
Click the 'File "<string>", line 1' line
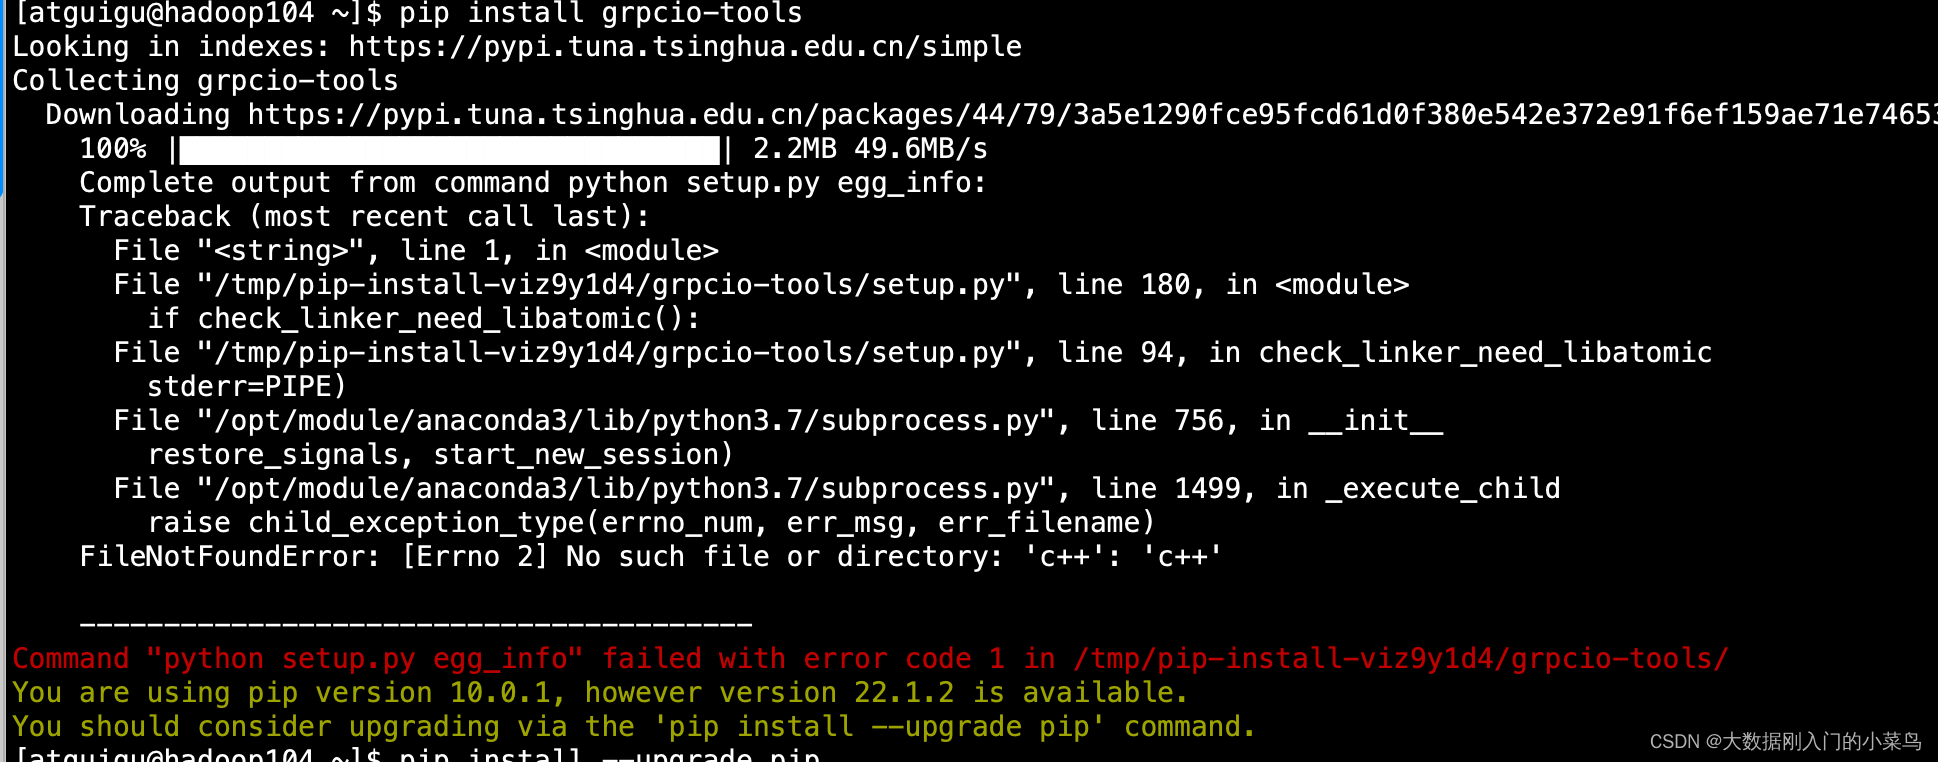click(x=416, y=251)
